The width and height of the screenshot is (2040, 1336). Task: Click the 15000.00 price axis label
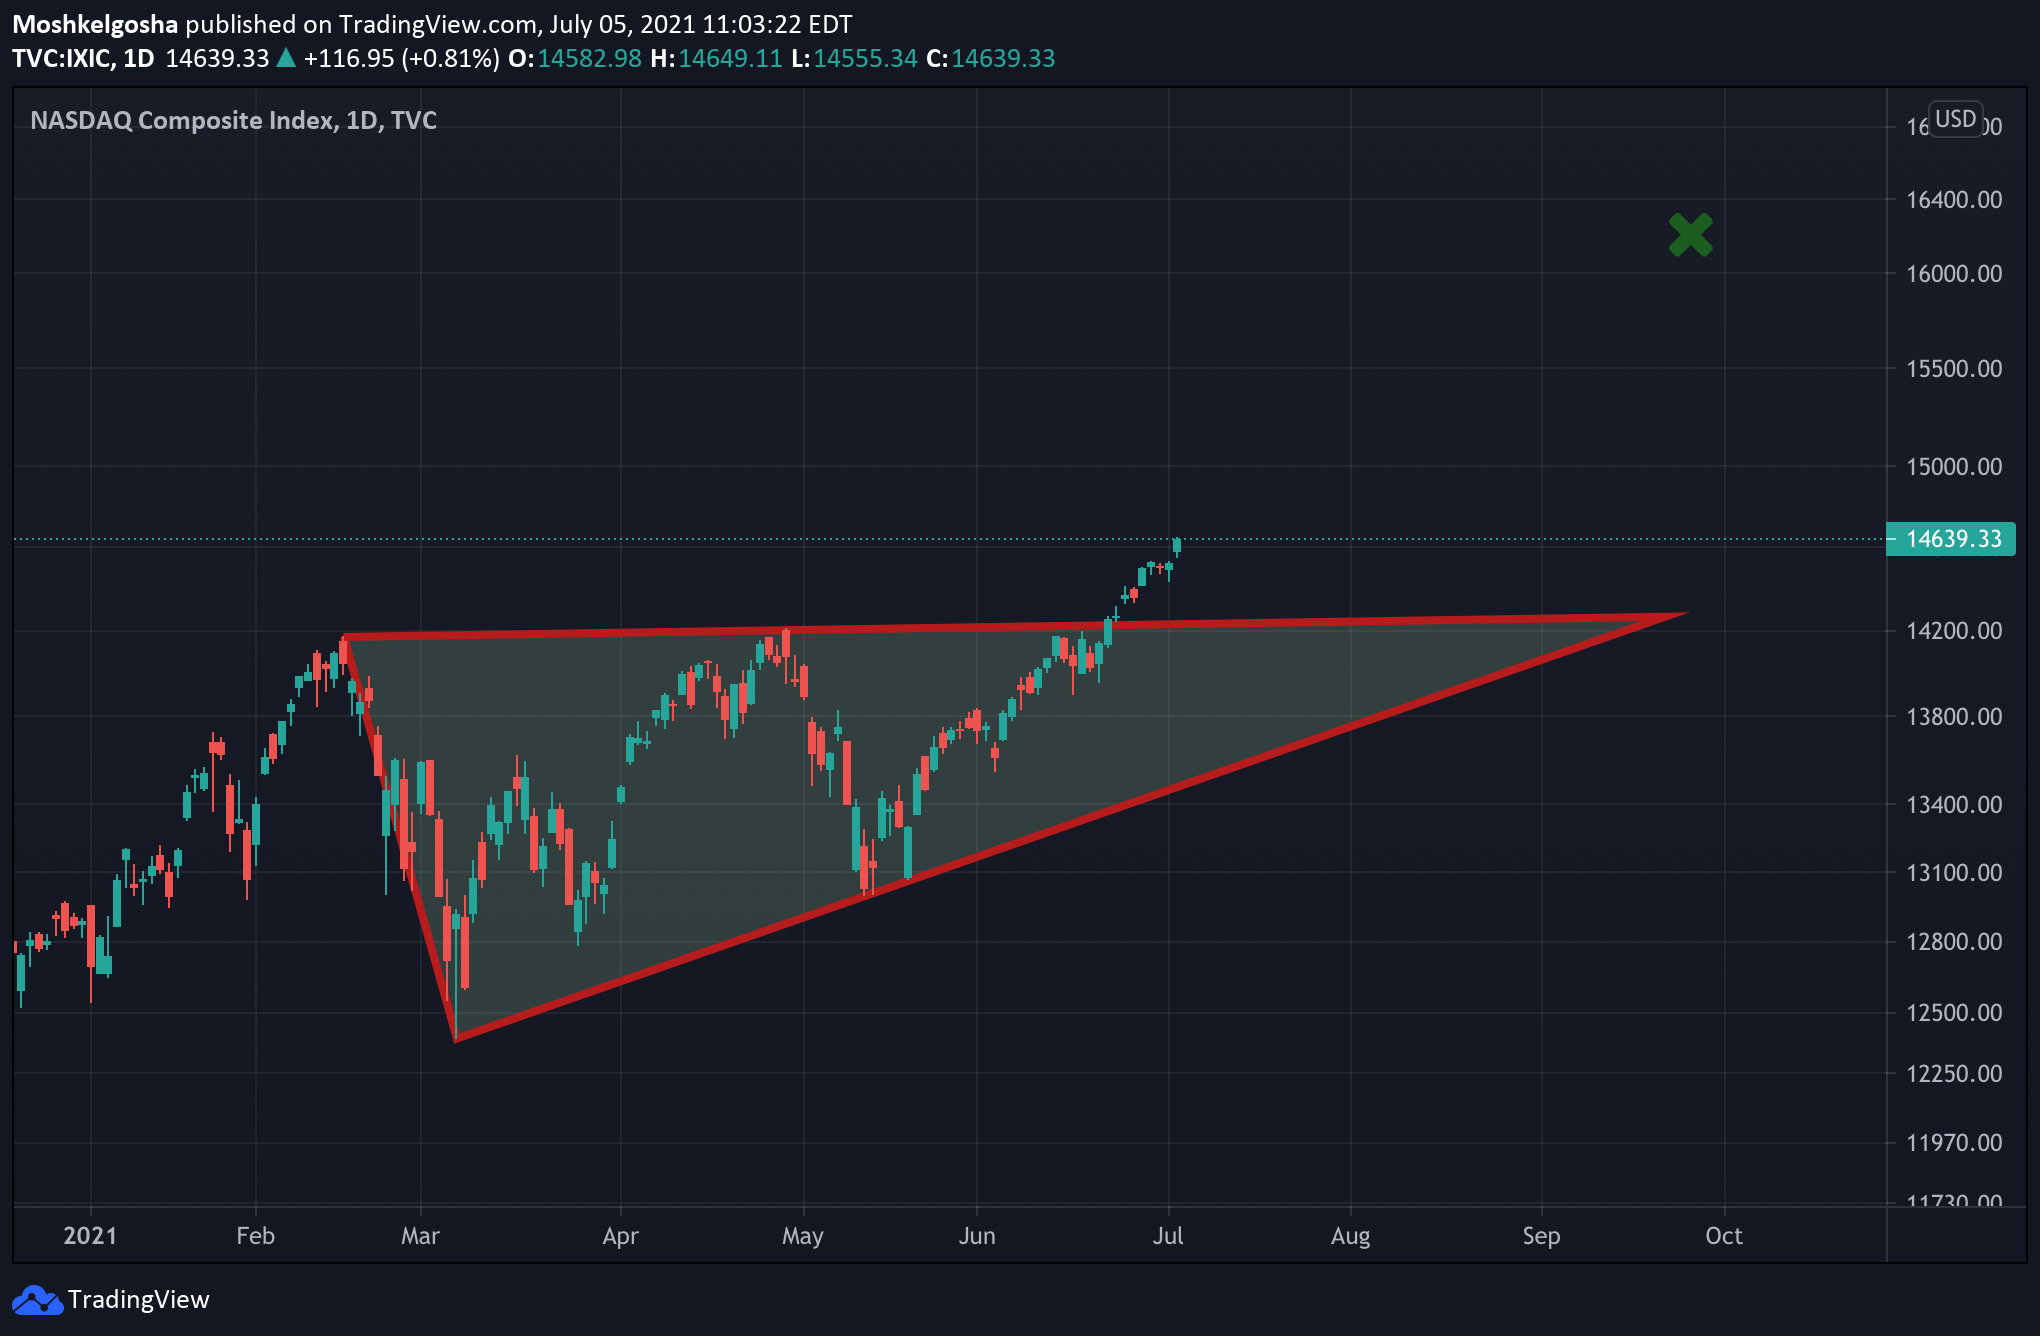click(1954, 467)
